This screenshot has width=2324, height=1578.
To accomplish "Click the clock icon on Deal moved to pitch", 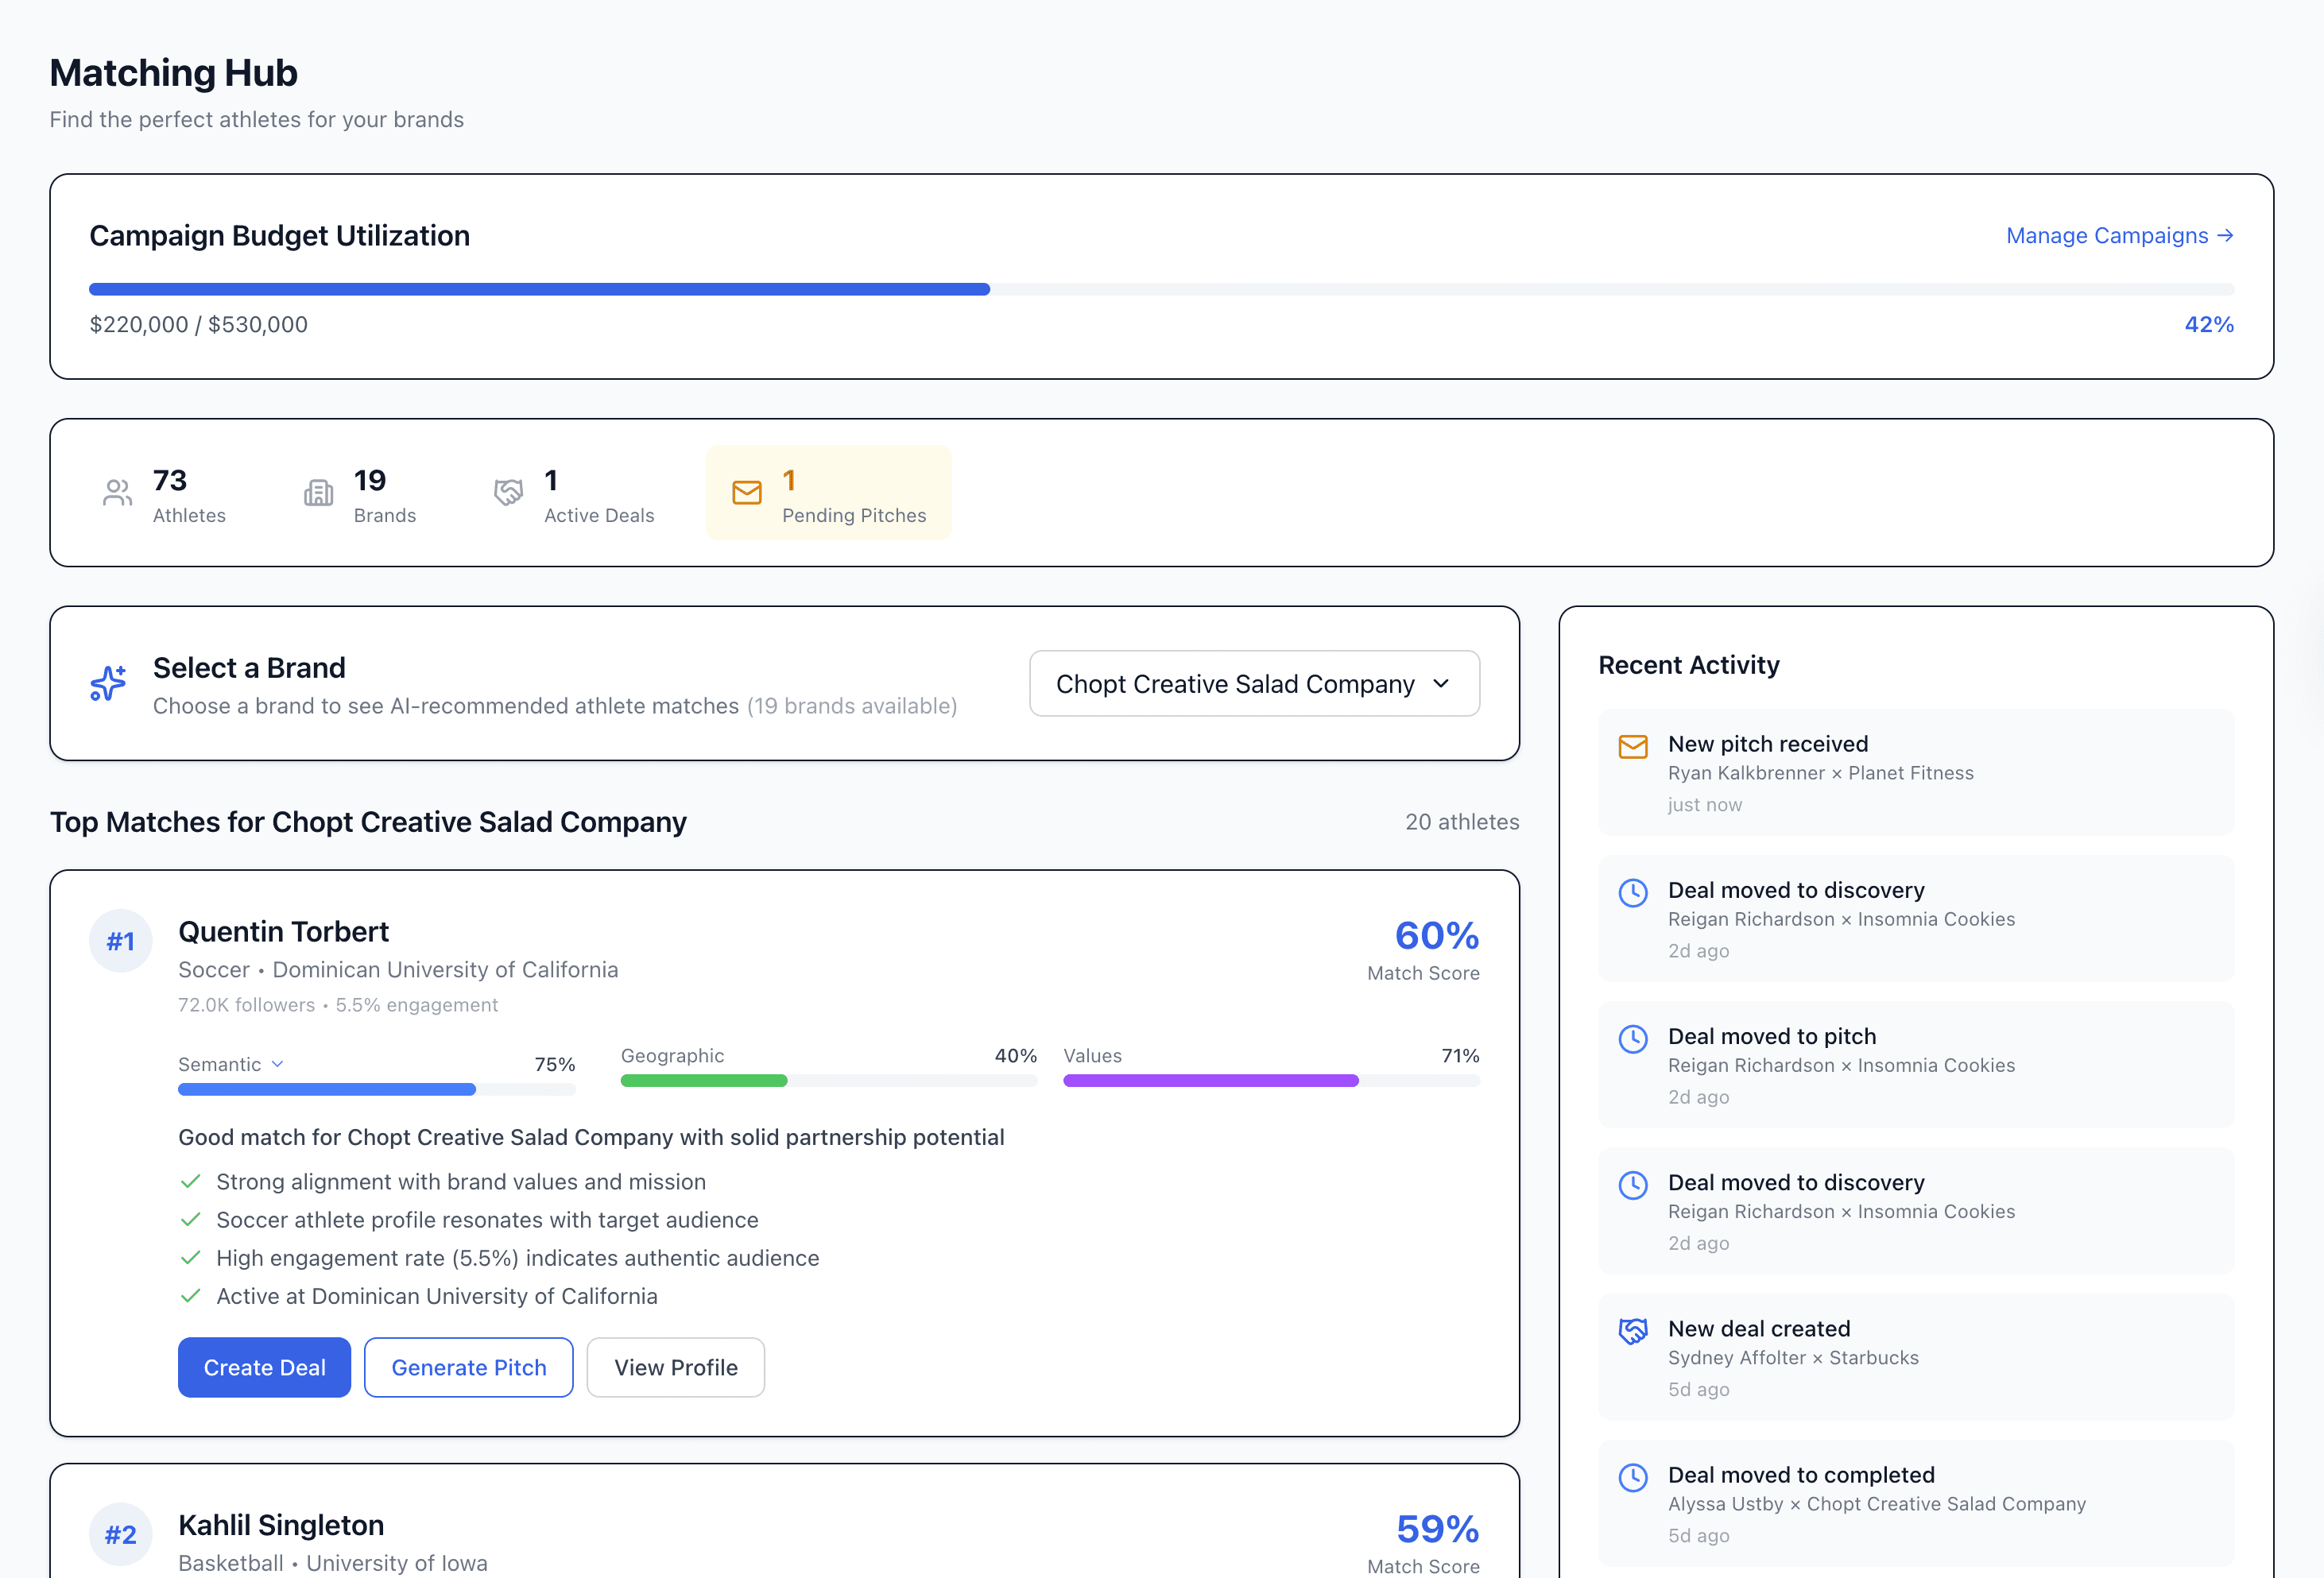I will click(1634, 1039).
